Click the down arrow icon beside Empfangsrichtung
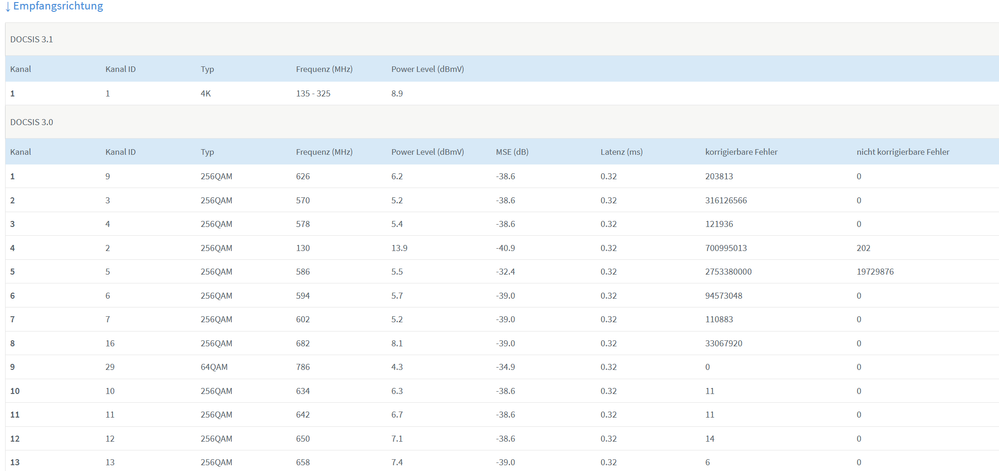The width and height of the screenshot is (999, 471). [7, 7]
